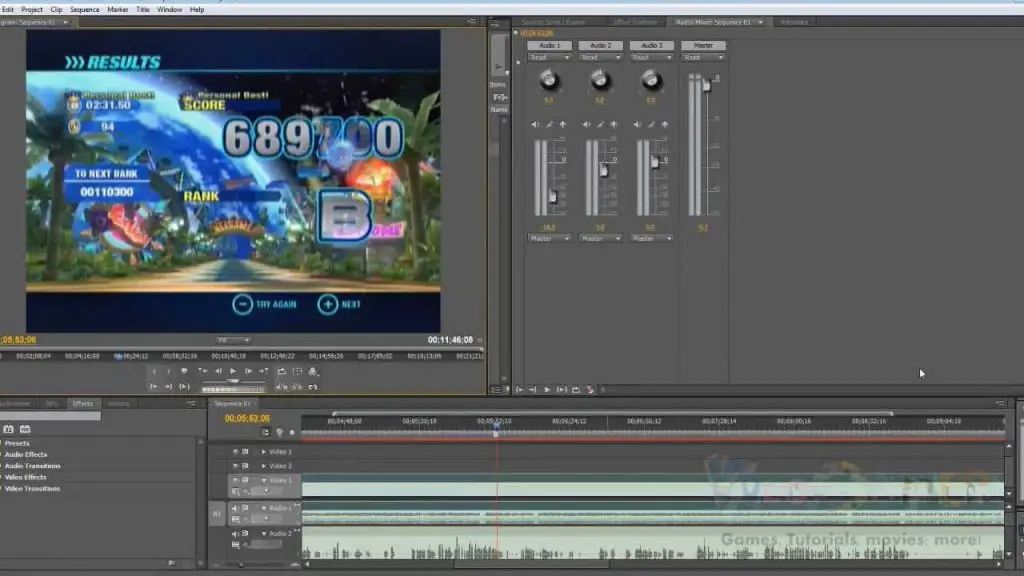Image resolution: width=1024 pixels, height=576 pixels.
Task: Open Audio 2 automation mode dropdown
Action: (600, 57)
